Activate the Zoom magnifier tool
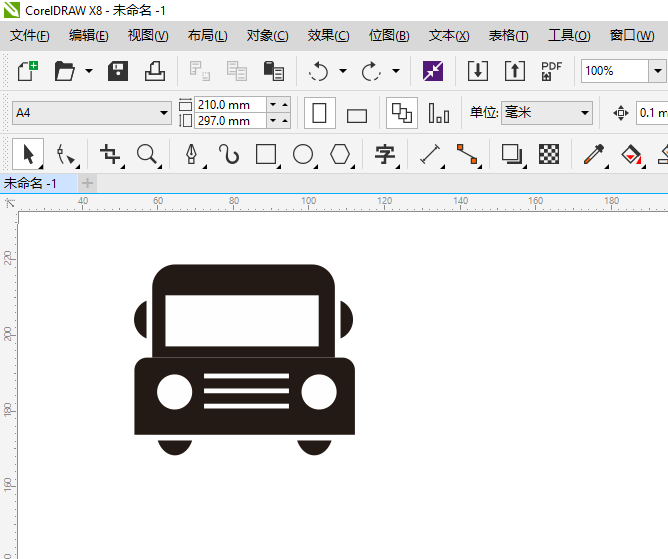 [x=147, y=154]
